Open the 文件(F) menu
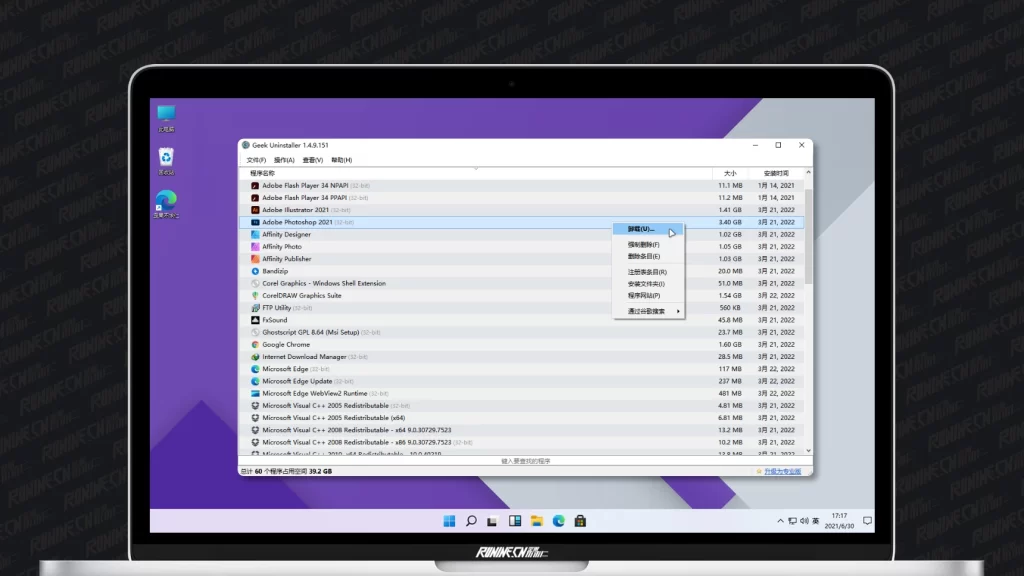Screen dimensions: 1024x576 (256, 160)
